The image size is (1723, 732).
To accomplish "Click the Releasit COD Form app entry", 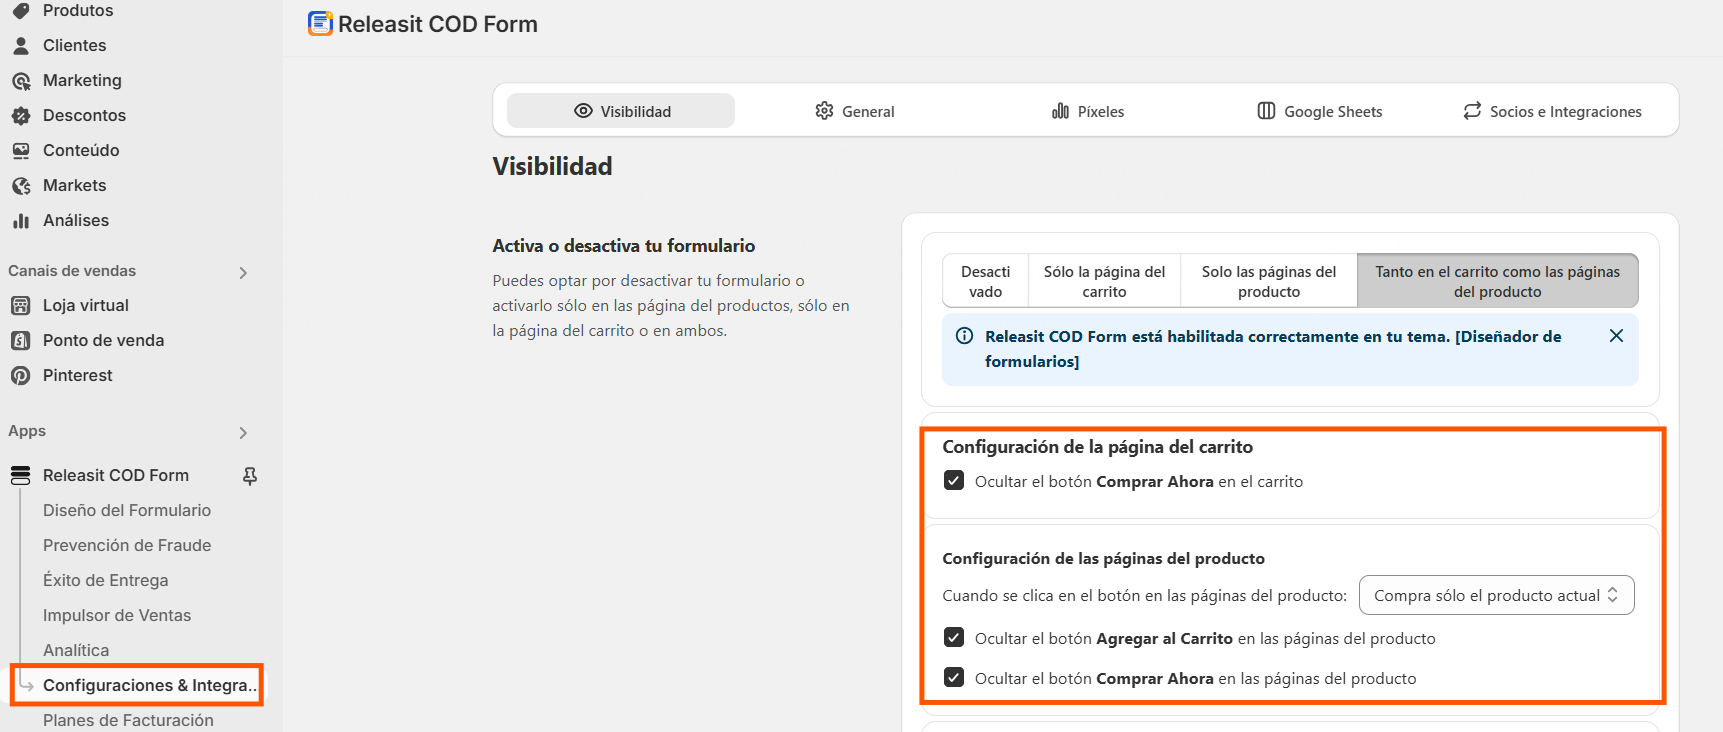I will pyautogui.click(x=116, y=475).
